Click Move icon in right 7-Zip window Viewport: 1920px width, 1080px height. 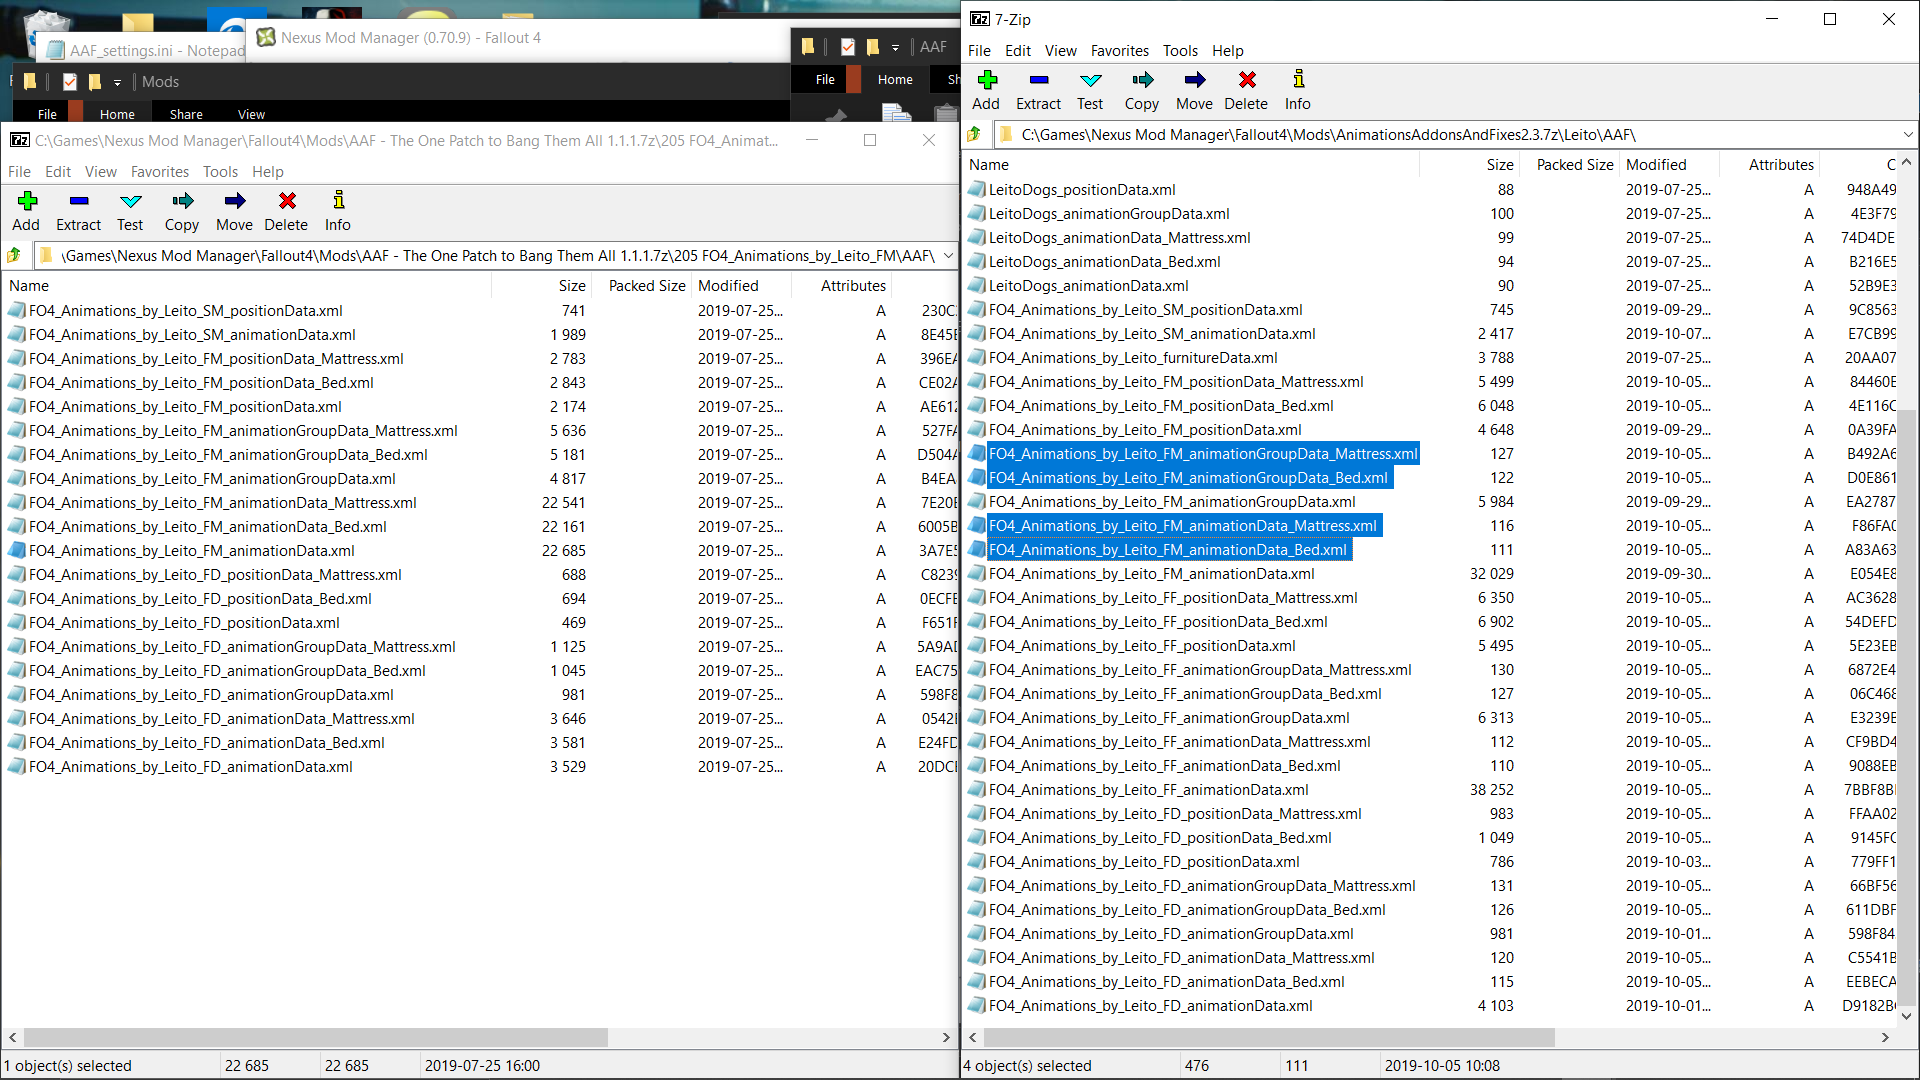click(x=1194, y=80)
